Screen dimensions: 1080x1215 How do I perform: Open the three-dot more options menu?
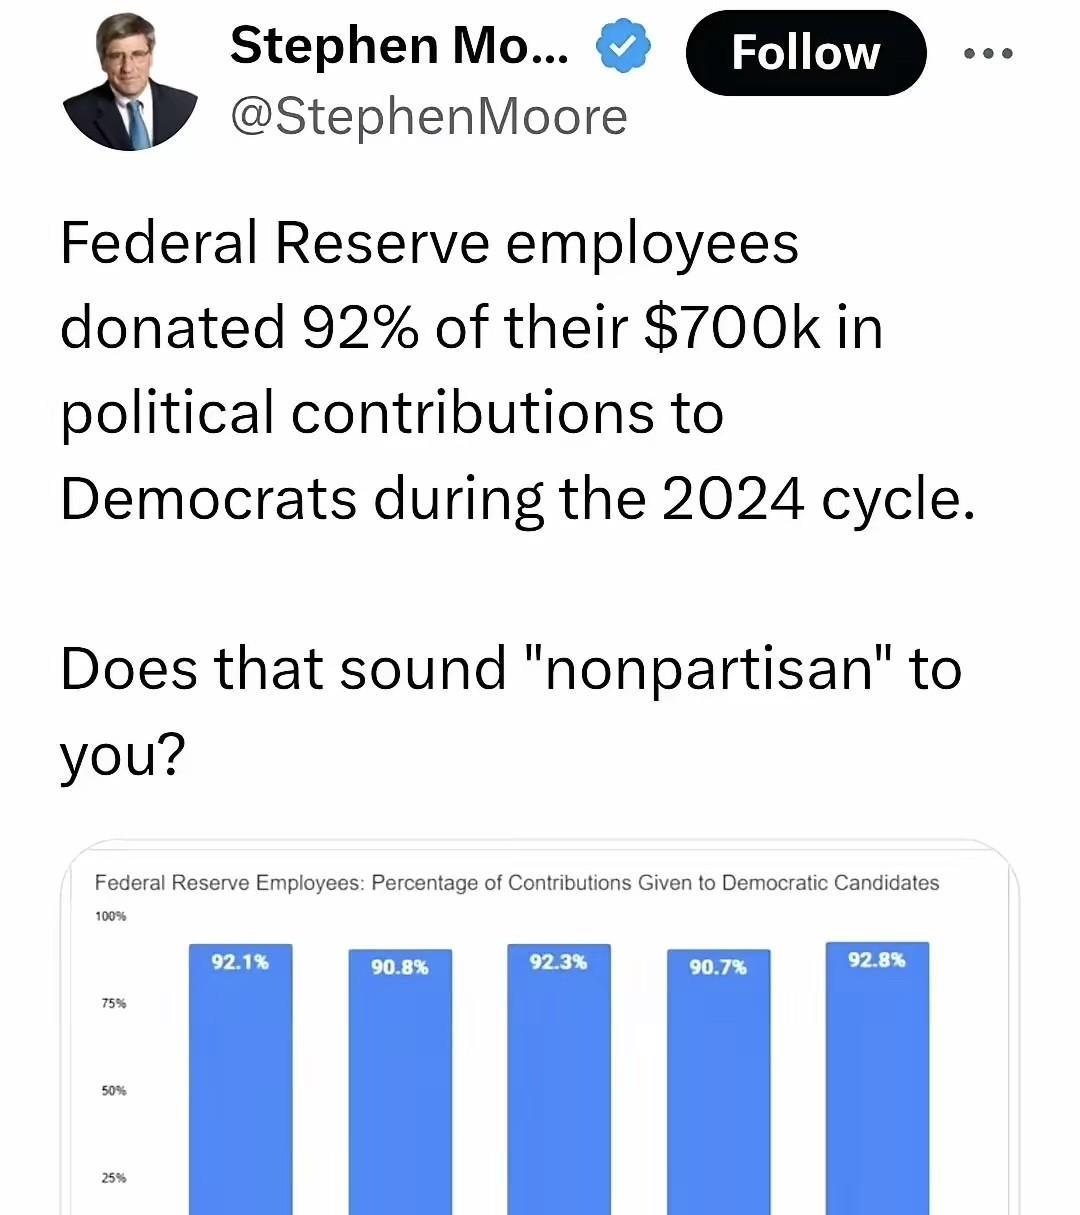click(x=989, y=53)
